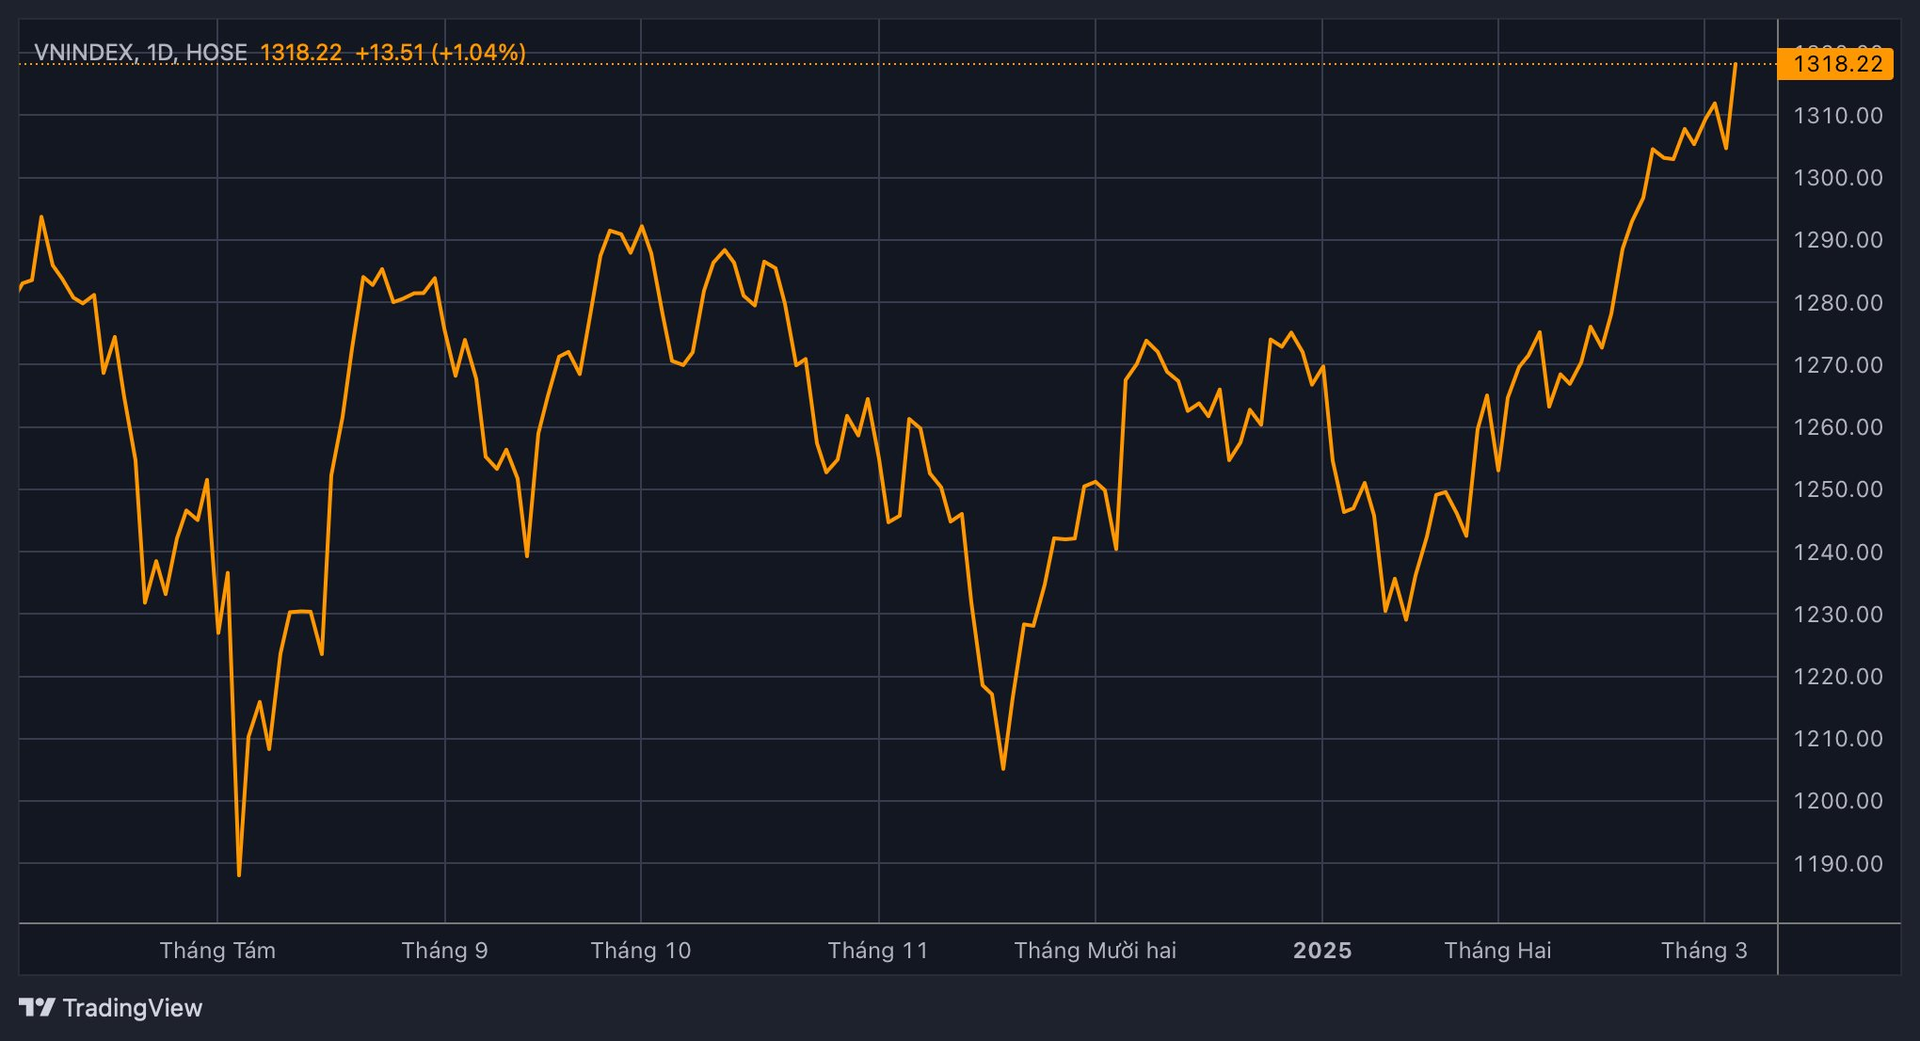Click the 1260.00 price axis label

pos(1838,427)
